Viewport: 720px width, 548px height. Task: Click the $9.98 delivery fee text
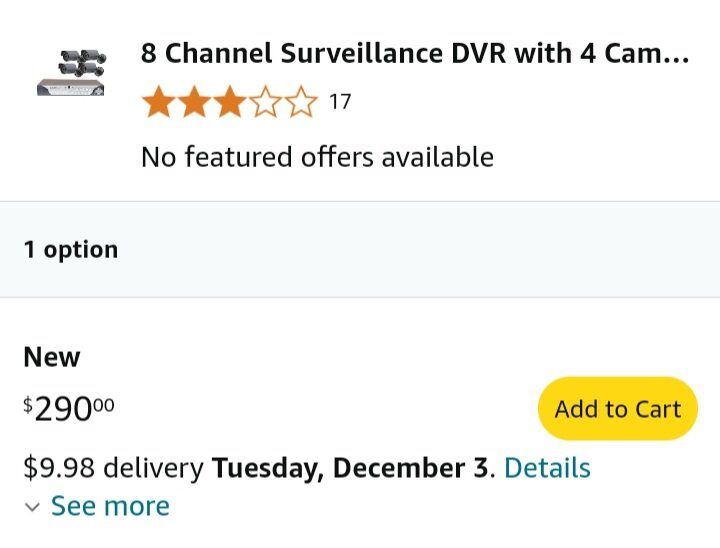click(x=113, y=468)
